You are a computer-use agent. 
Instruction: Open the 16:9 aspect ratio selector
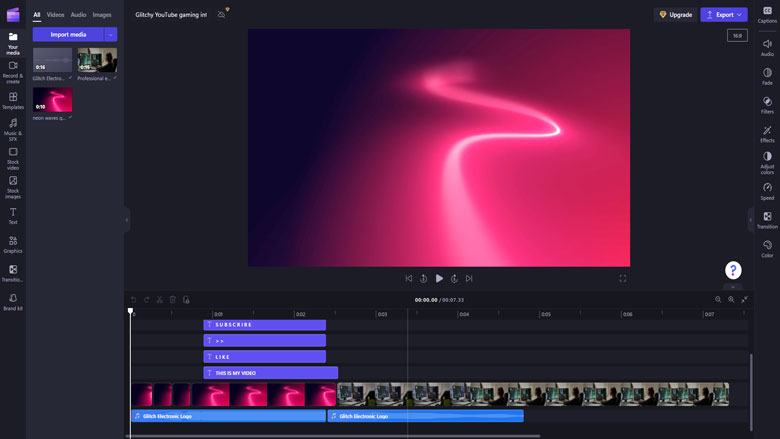click(x=737, y=36)
